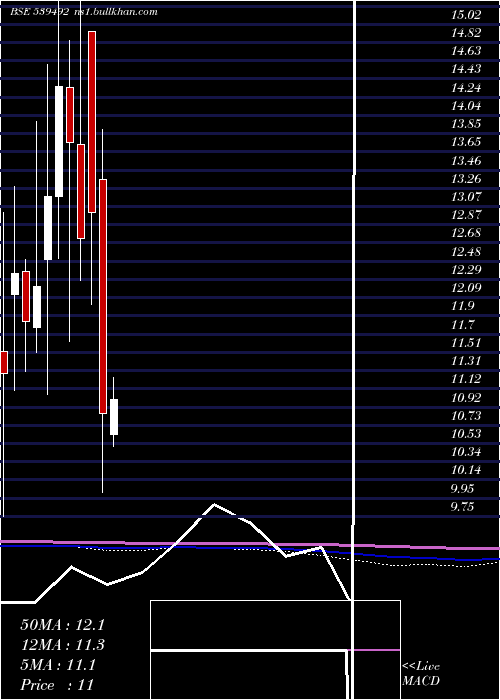This screenshot has height=700, width=500.
Task: Click the 12.87 price axis label
Action: click(x=466, y=215)
